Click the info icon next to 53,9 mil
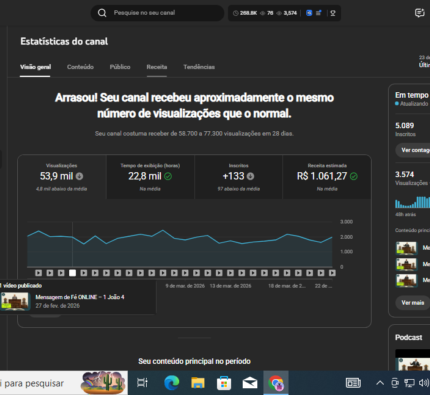Image resolution: width=430 pixels, height=395 pixels. click(79, 176)
